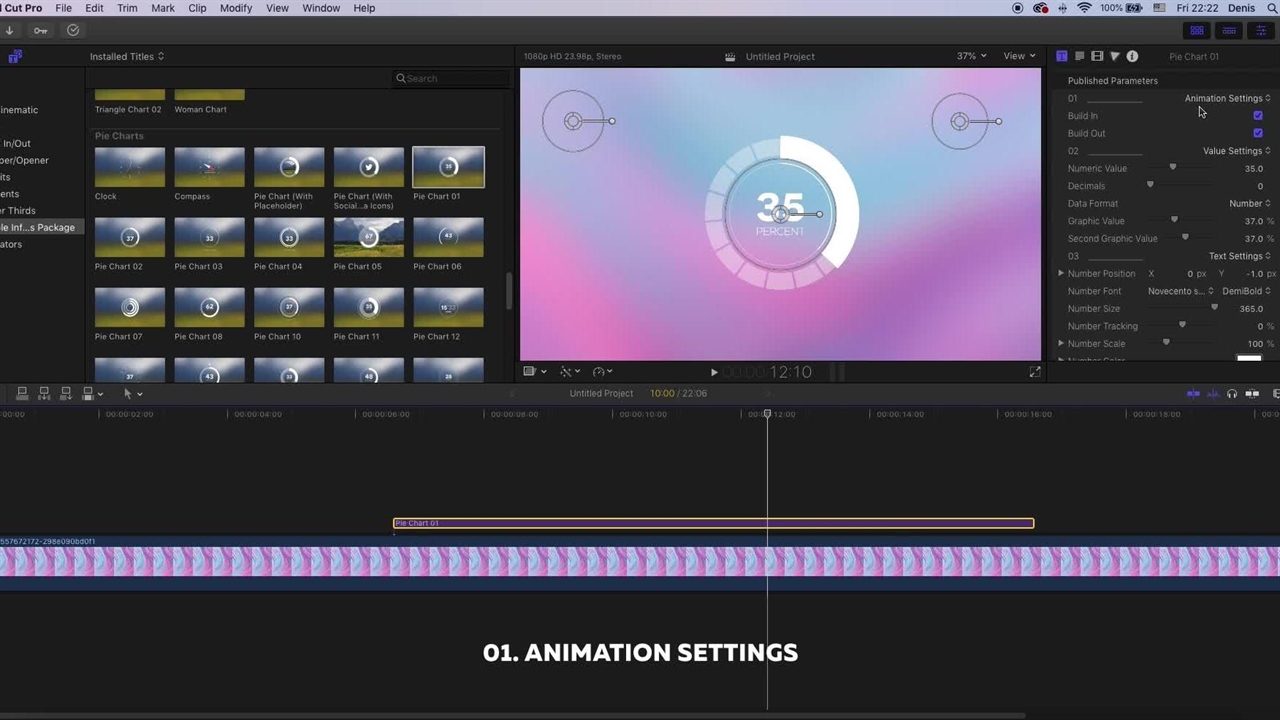
Task: Play the project in the viewer
Action: pyautogui.click(x=714, y=372)
